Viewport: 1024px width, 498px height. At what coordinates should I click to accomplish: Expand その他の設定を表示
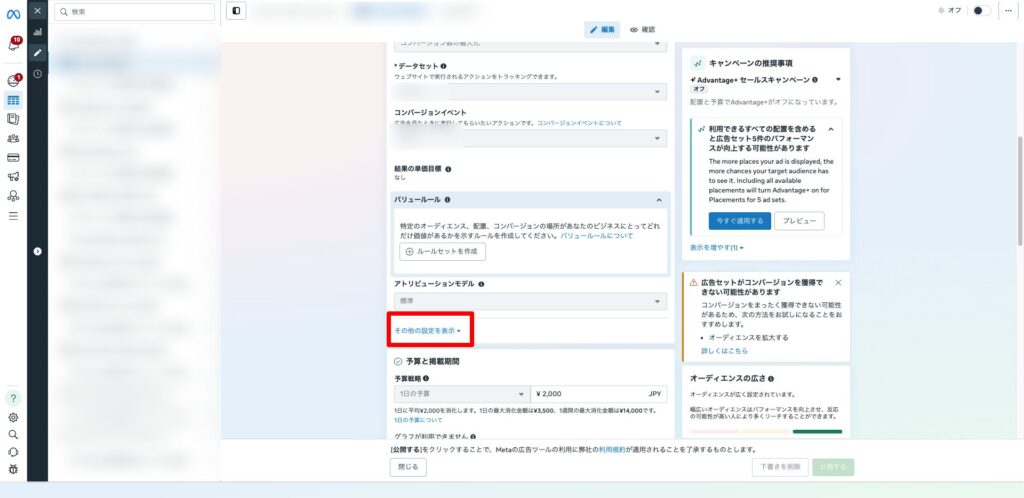pyautogui.click(x=427, y=331)
